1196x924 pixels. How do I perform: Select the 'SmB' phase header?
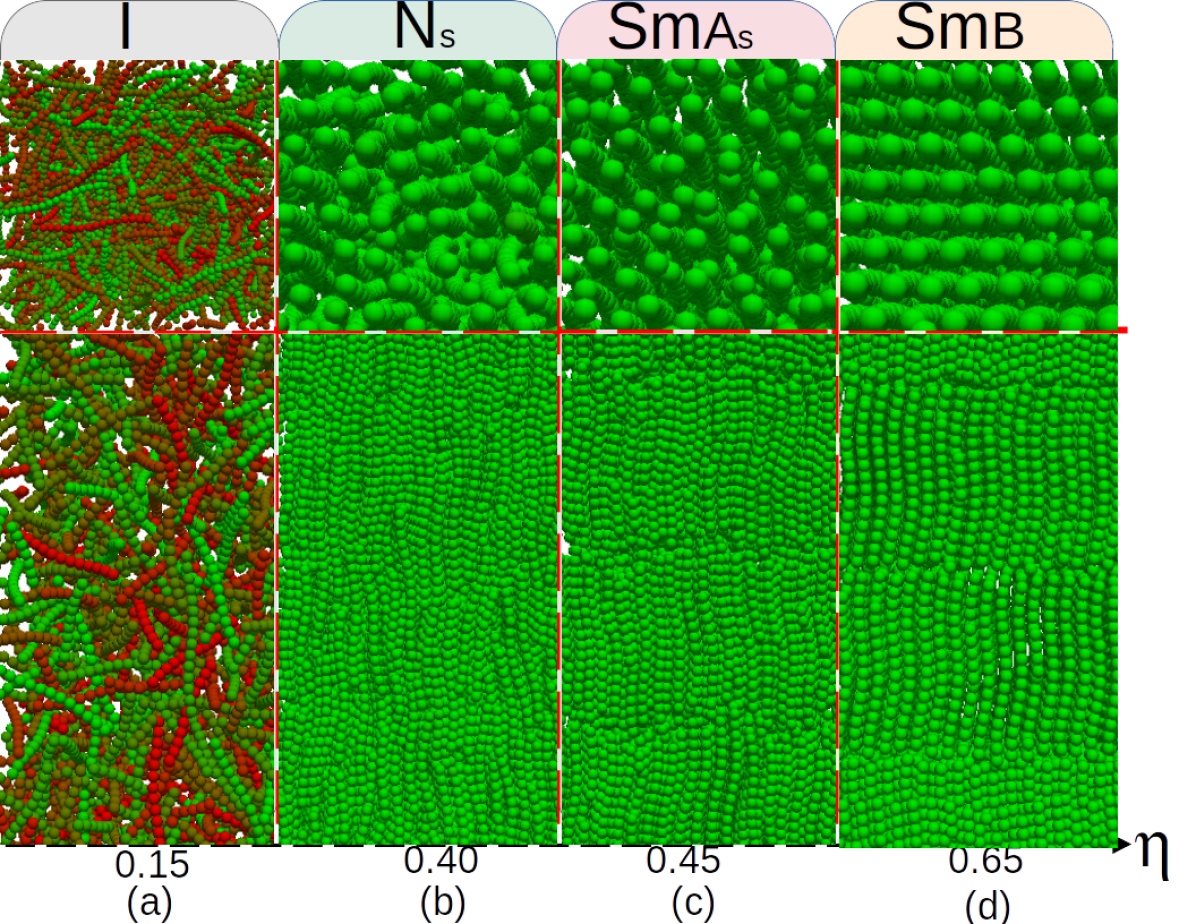click(974, 30)
